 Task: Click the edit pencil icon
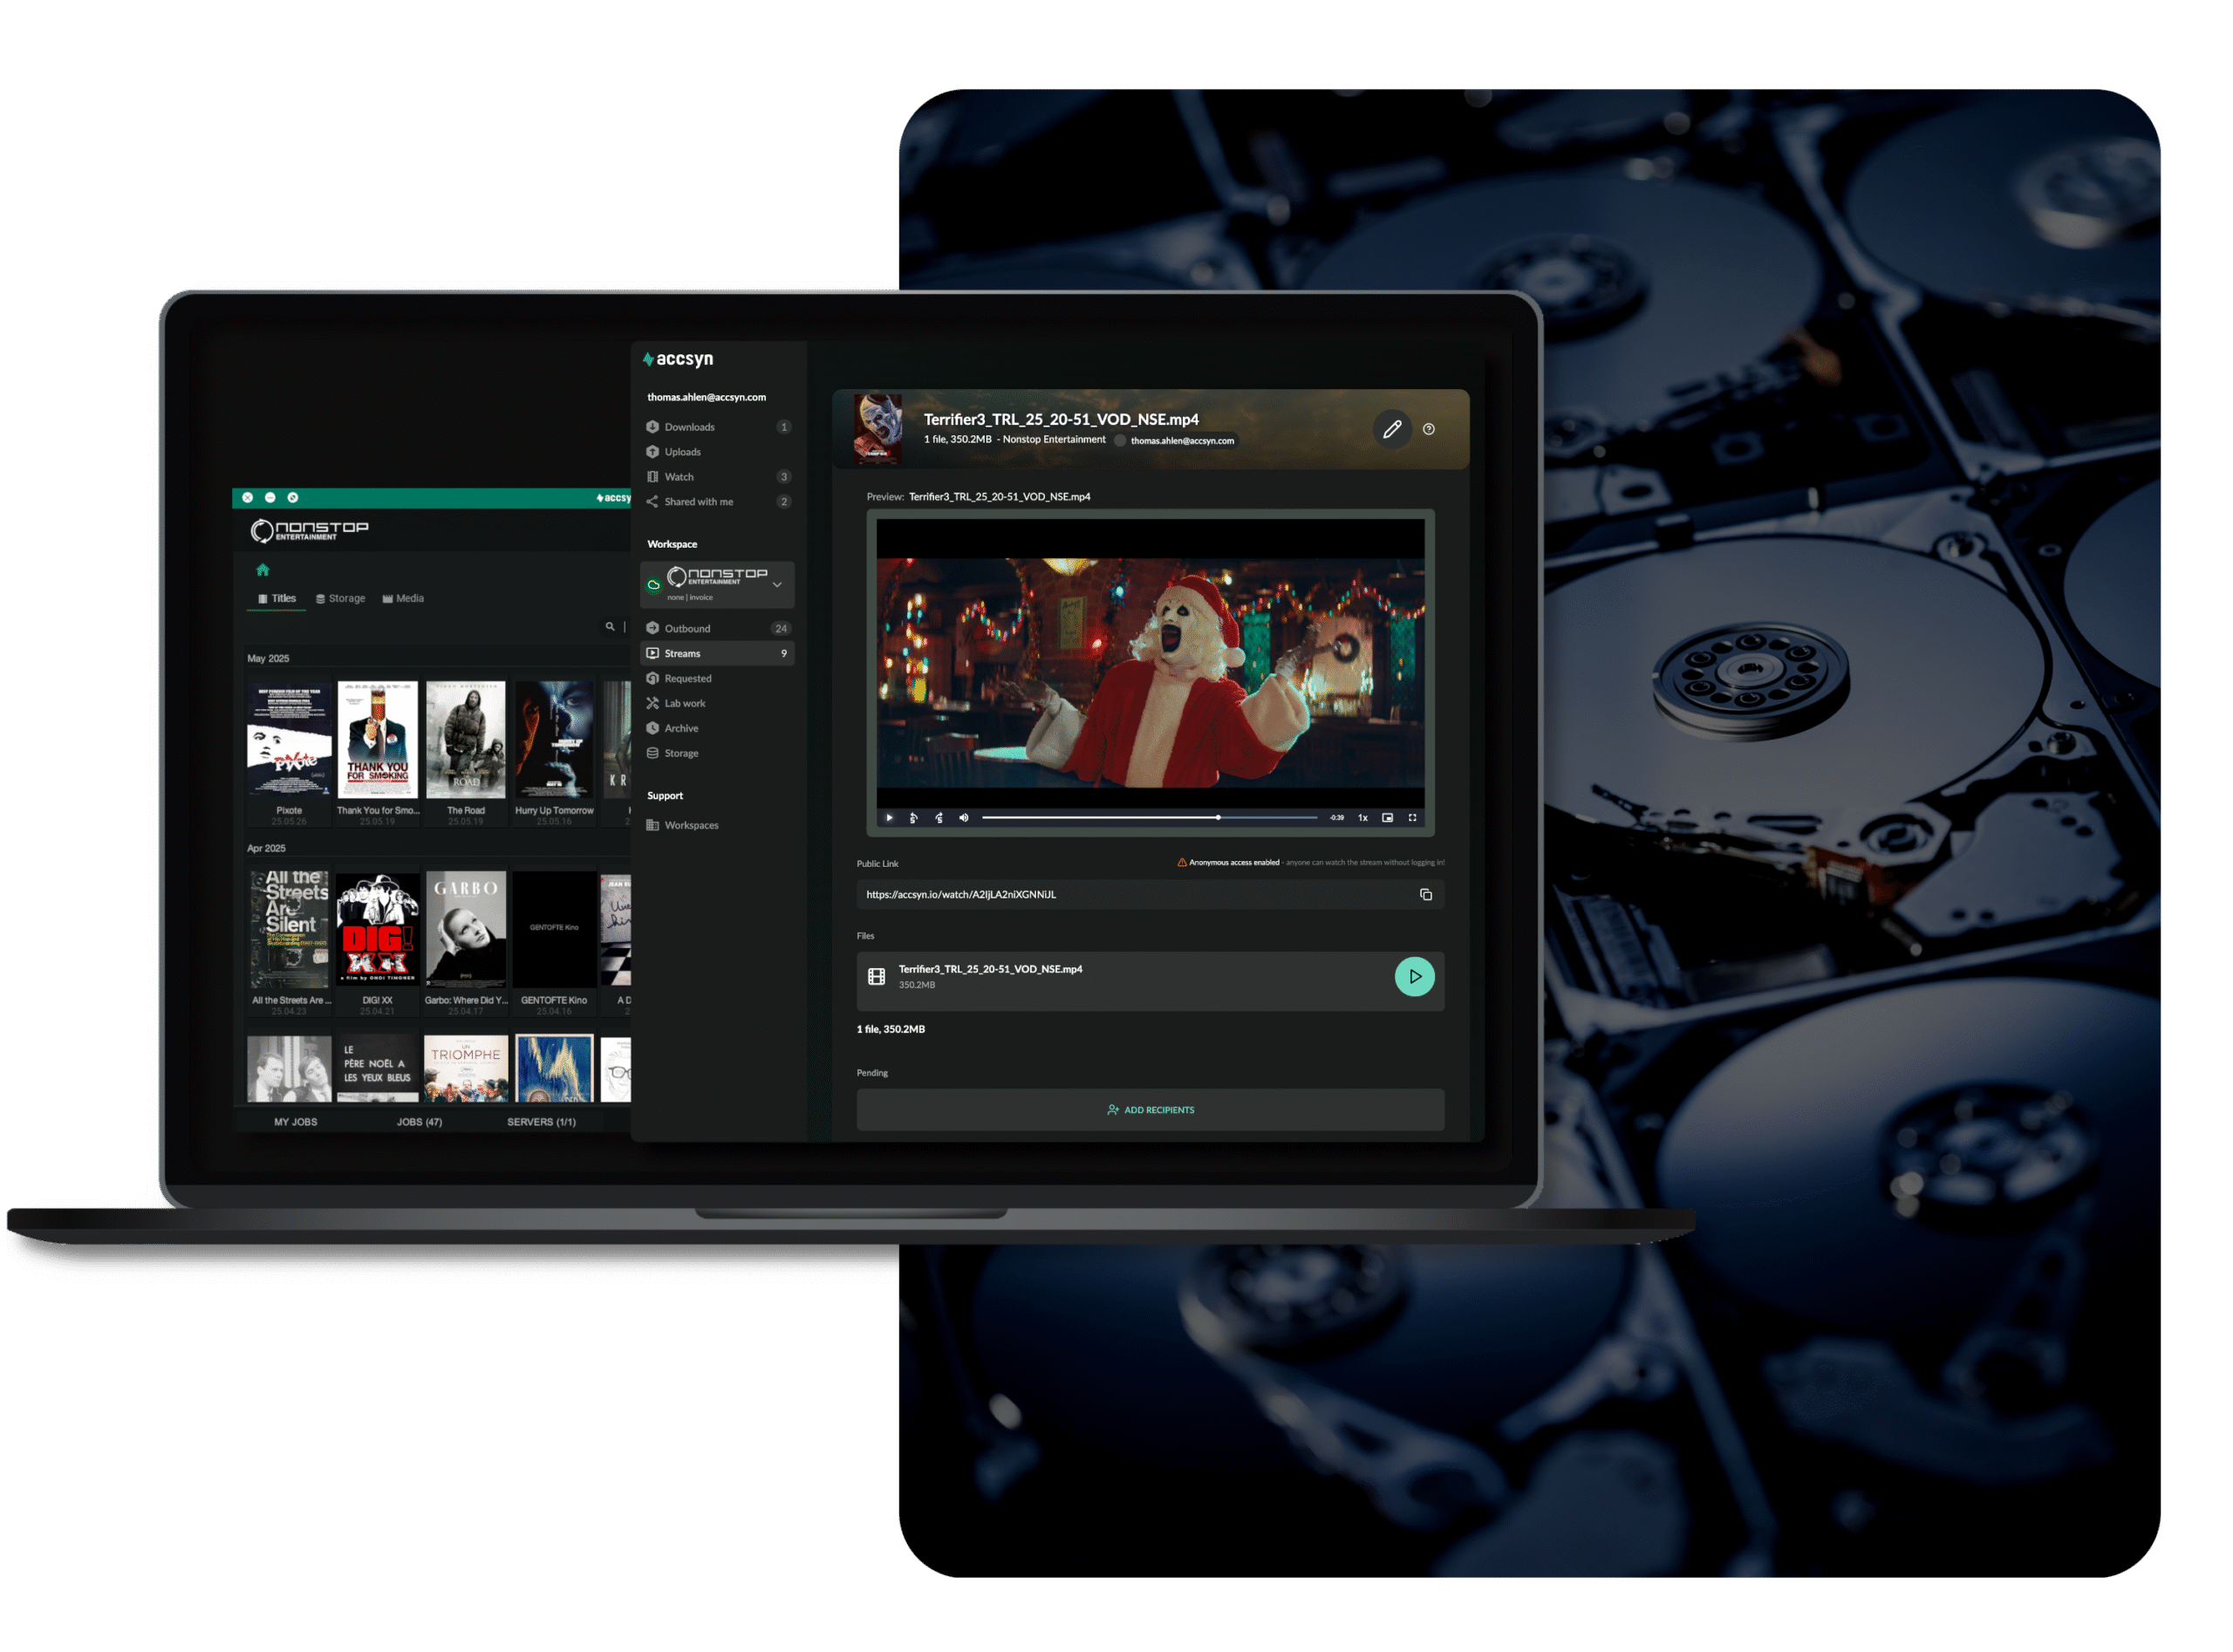pos(1391,430)
